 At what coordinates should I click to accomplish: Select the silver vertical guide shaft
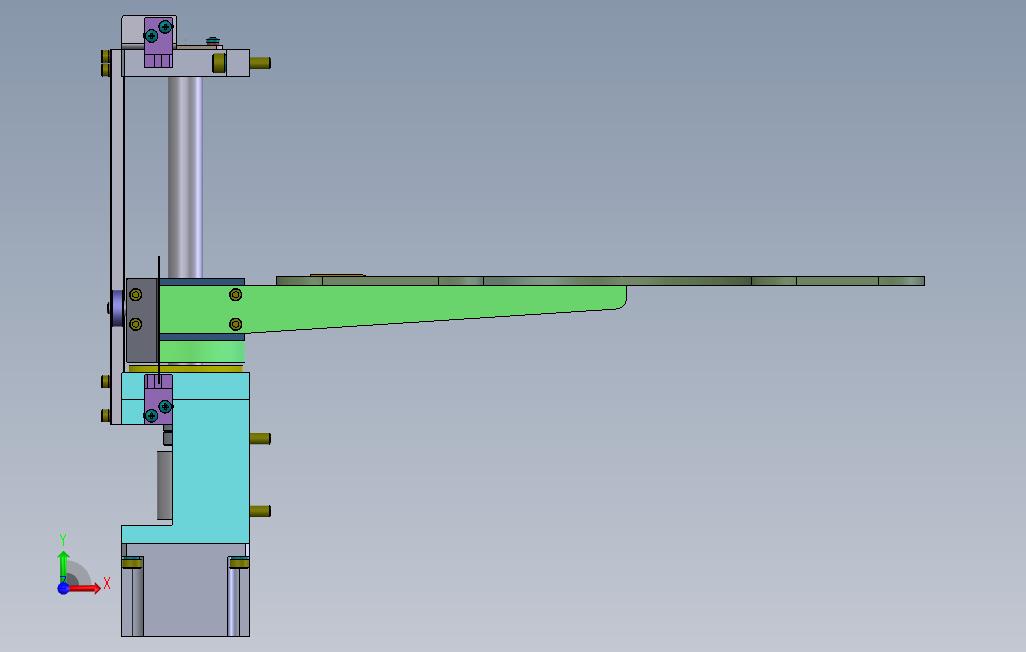[x=185, y=177]
